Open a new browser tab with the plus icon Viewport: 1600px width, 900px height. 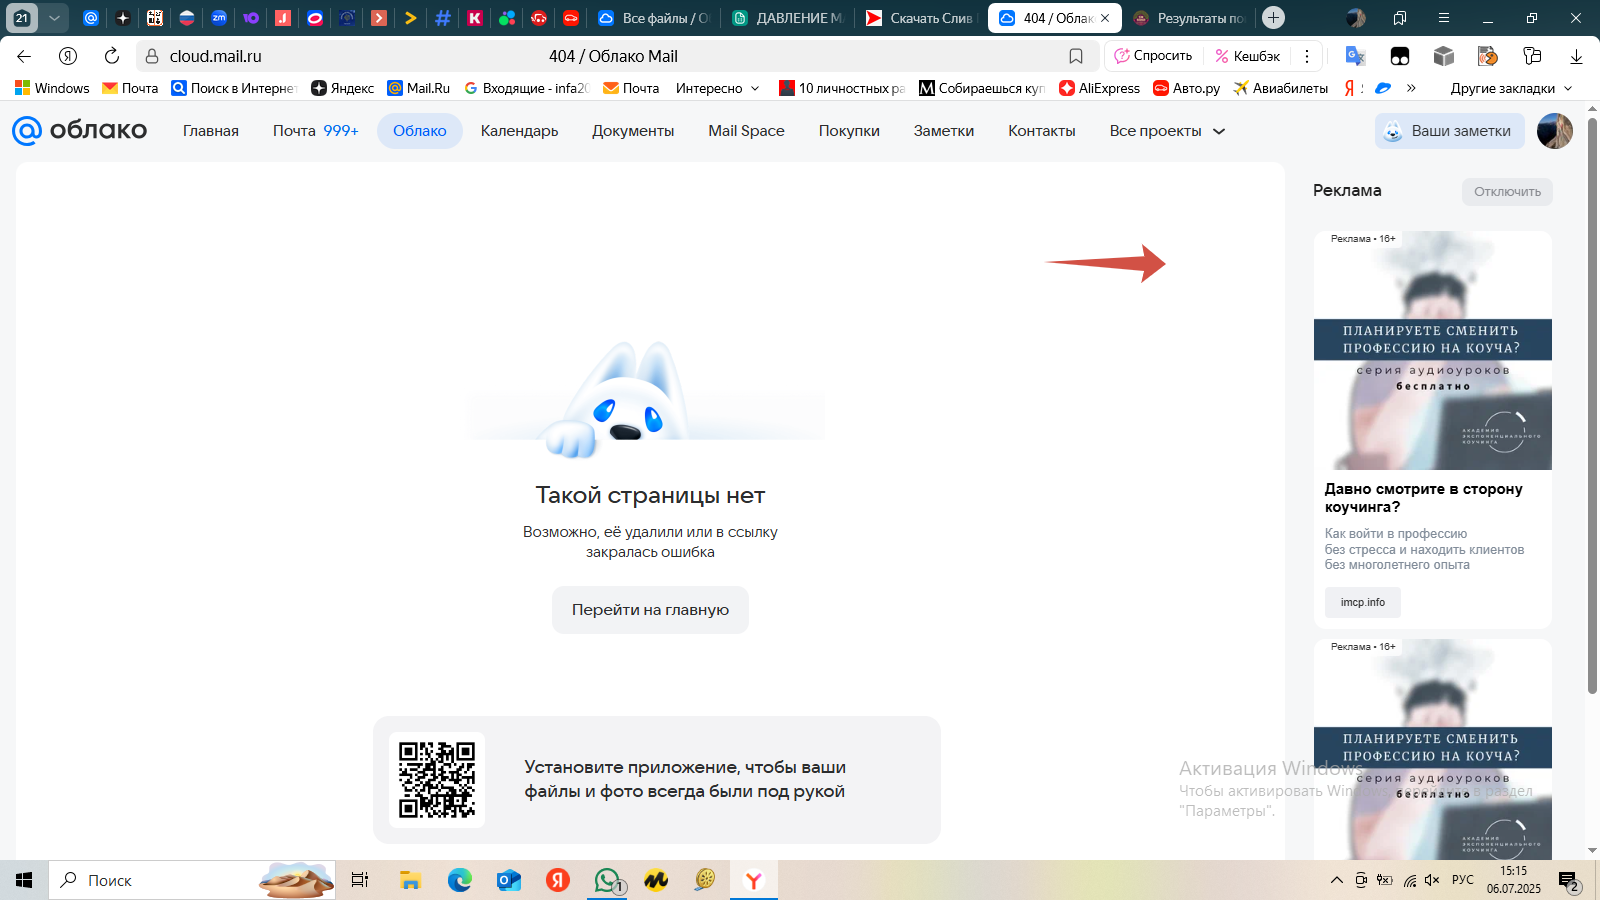click(x=1273, y=18)
